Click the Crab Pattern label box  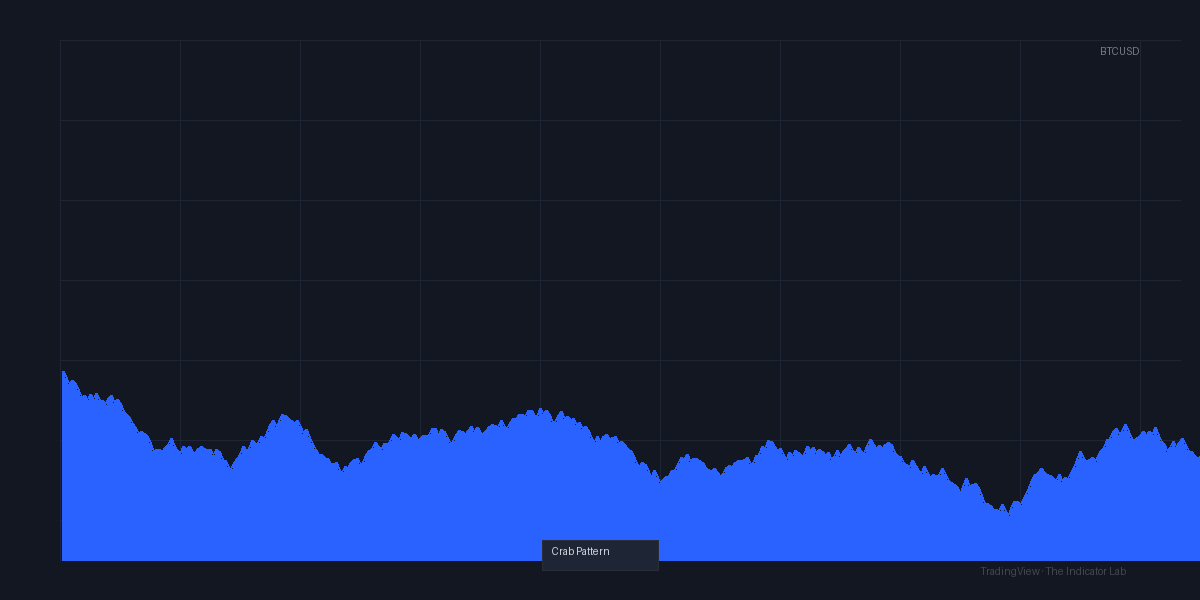click(x=600, y=555)
